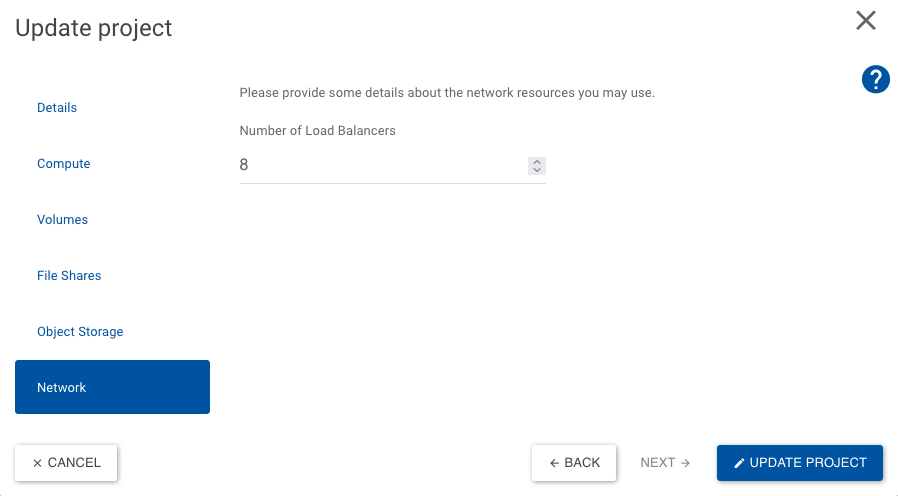Click the small x icon on Cancel
898x496 pixels.
click(37, 463)
